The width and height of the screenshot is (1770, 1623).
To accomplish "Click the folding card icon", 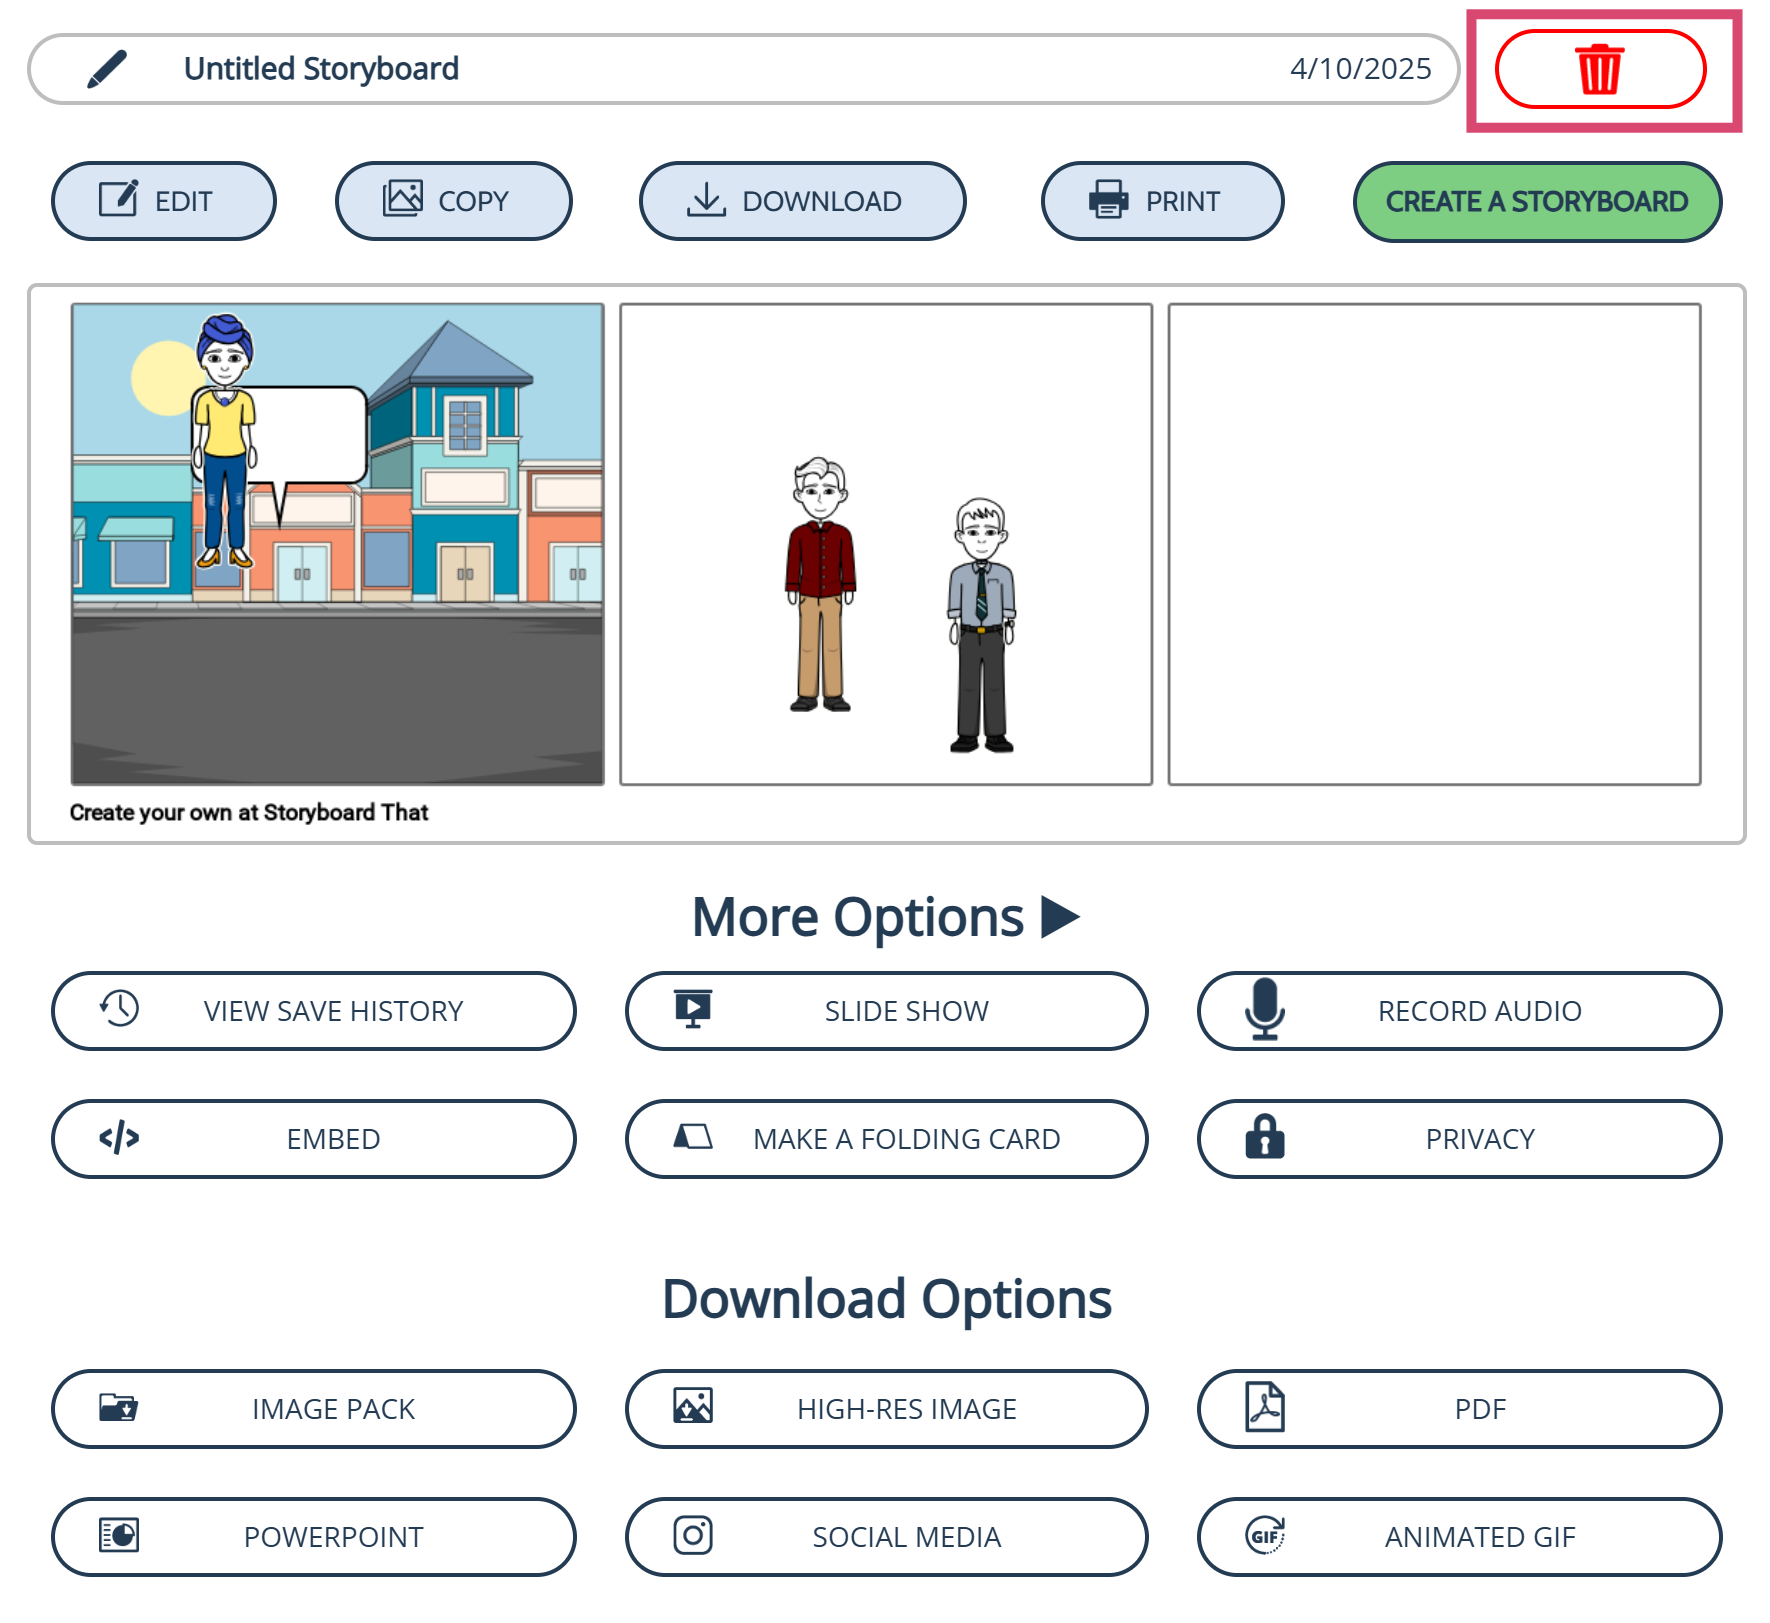I will [x=693, y=1136].
